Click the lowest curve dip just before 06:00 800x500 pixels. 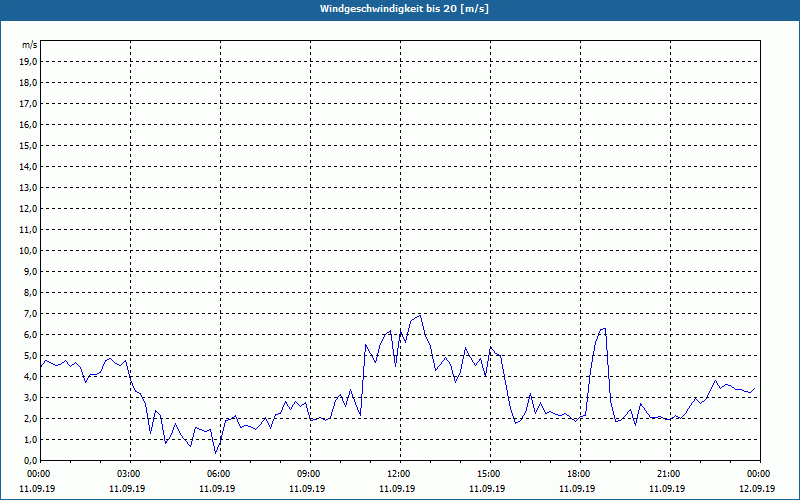(x=216, y=453)
